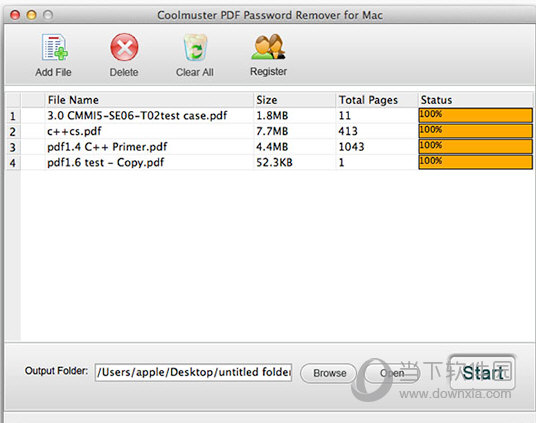Select pdf1.4 C++ Primer.pdf in the list

coord(107,147)
